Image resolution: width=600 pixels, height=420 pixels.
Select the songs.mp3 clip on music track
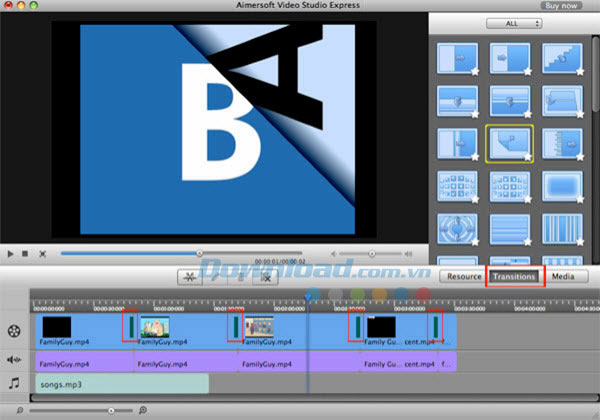(x=121, y=383)
